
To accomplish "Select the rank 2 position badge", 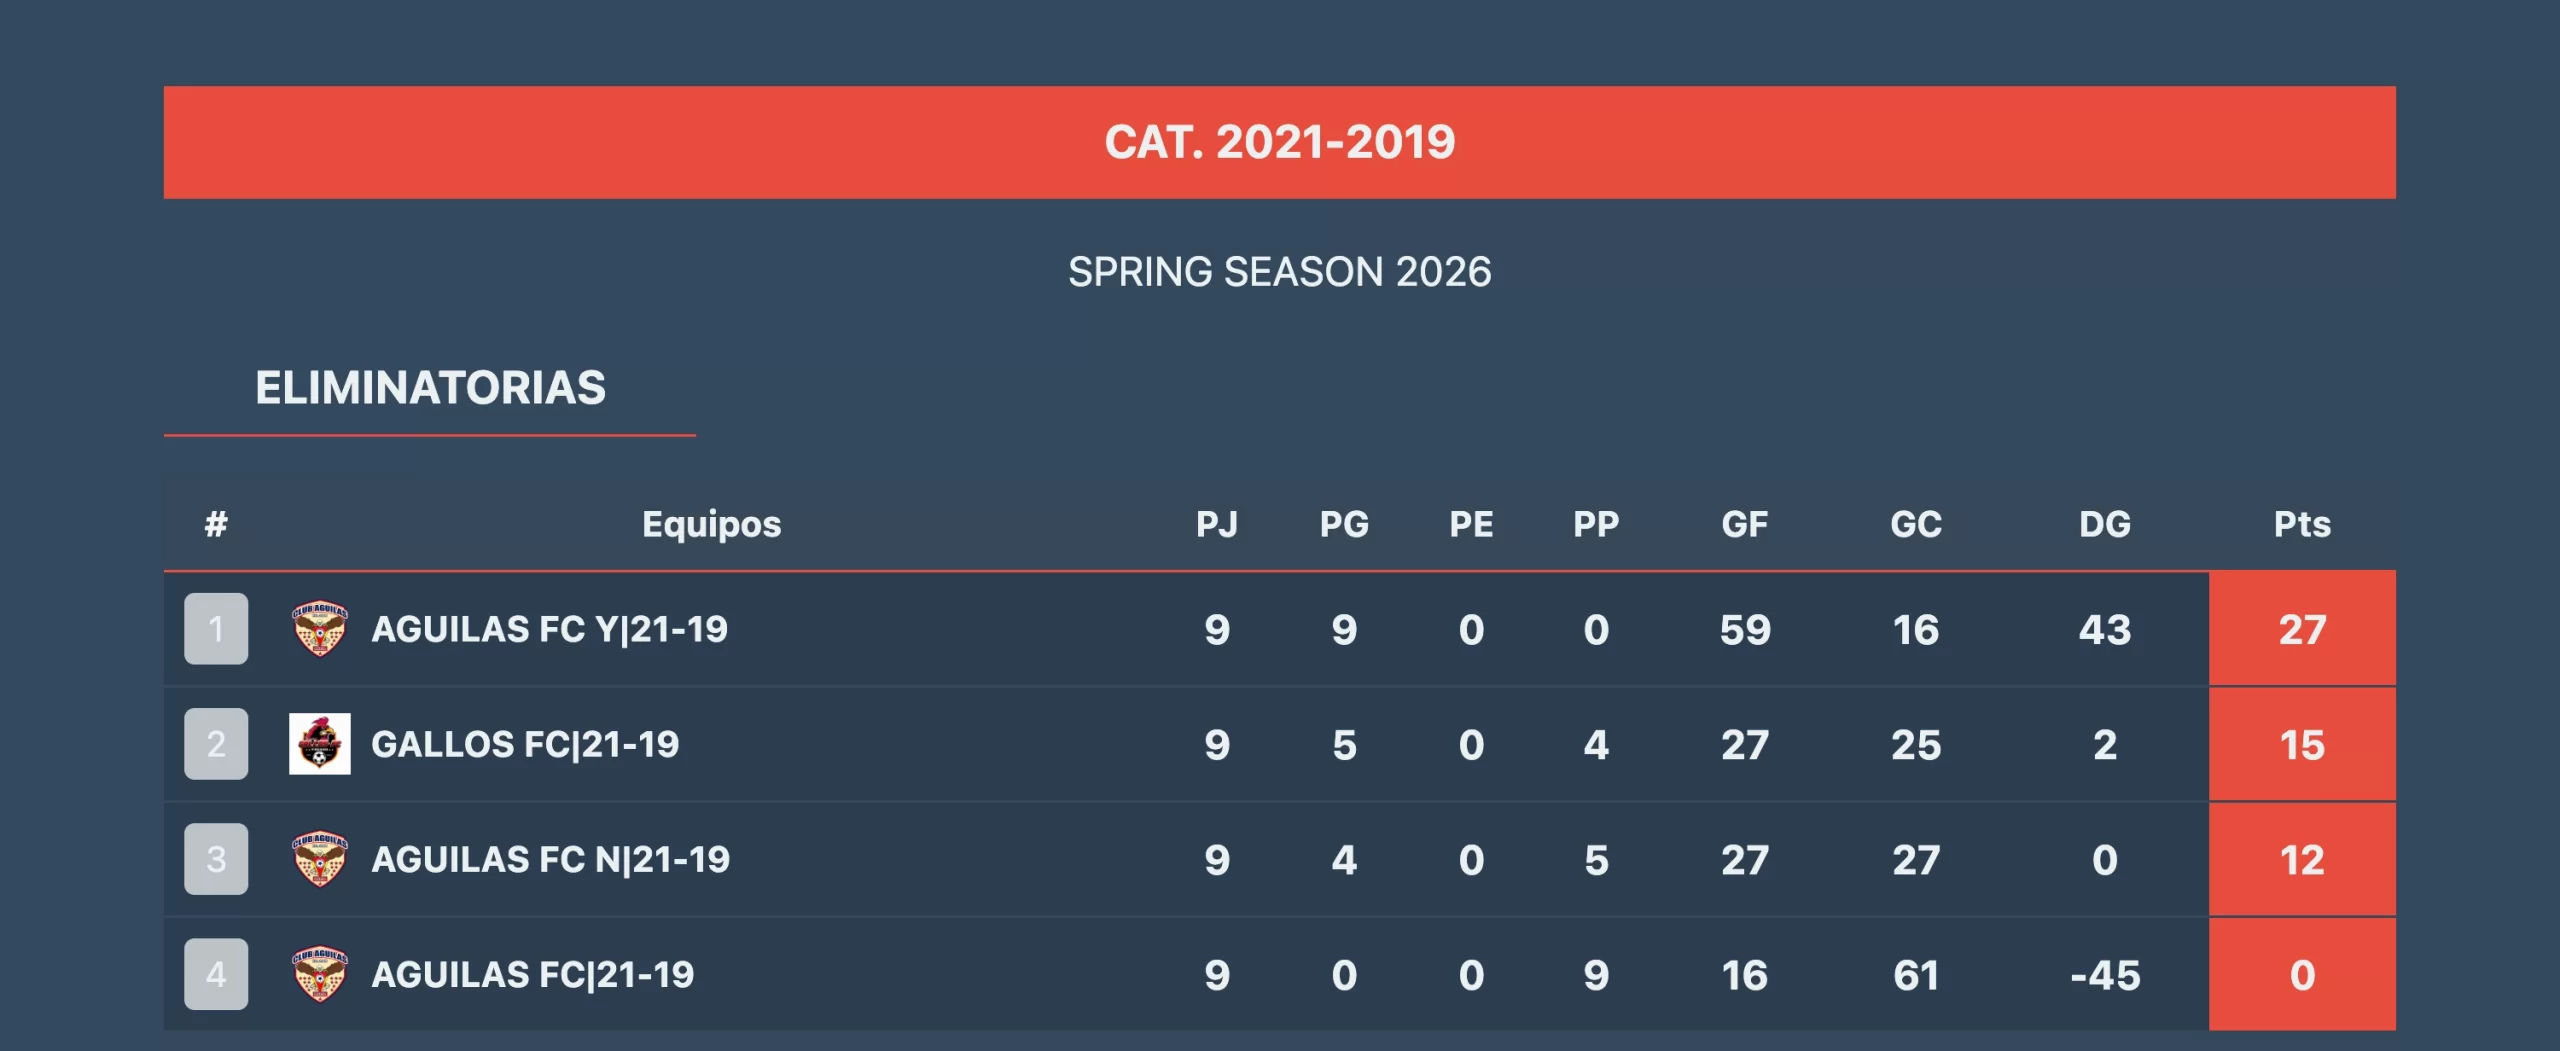I will click(216, 744).
